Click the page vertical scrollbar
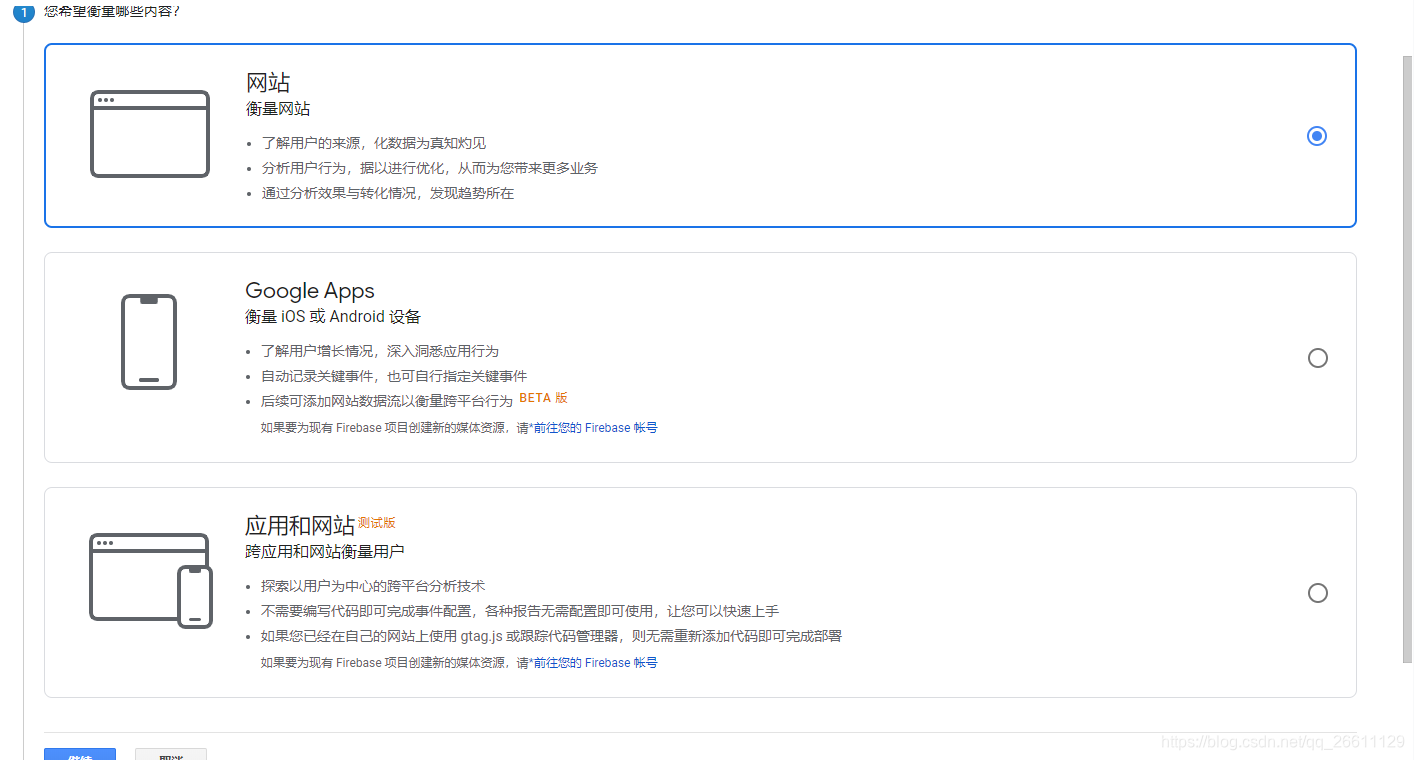This screenshot has width=1414, height=760. click(1408, 360)
